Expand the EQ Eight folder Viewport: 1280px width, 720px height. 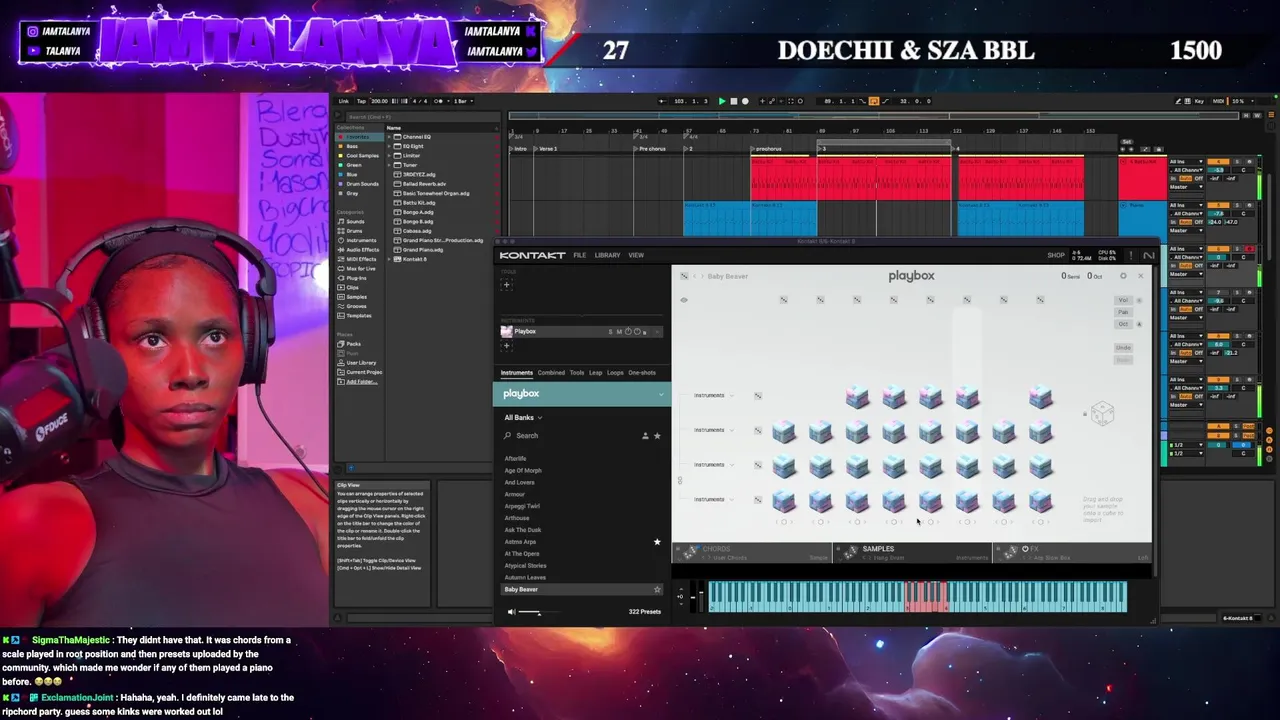(x=390, y=146)
